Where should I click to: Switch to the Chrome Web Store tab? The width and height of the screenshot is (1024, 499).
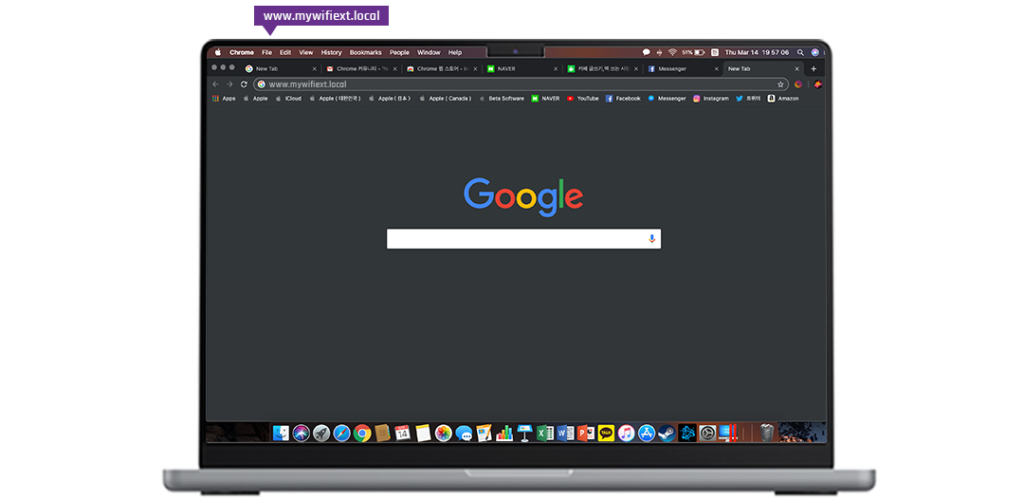tap(441, 69)
